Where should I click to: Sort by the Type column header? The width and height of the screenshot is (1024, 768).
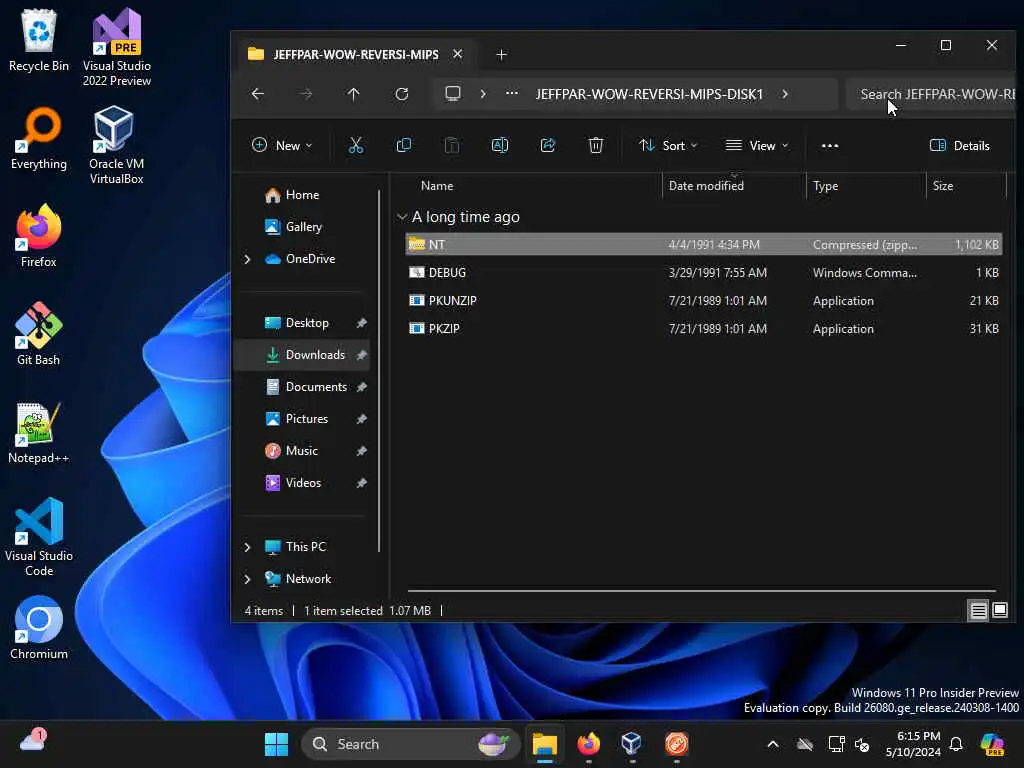(866, 186)
